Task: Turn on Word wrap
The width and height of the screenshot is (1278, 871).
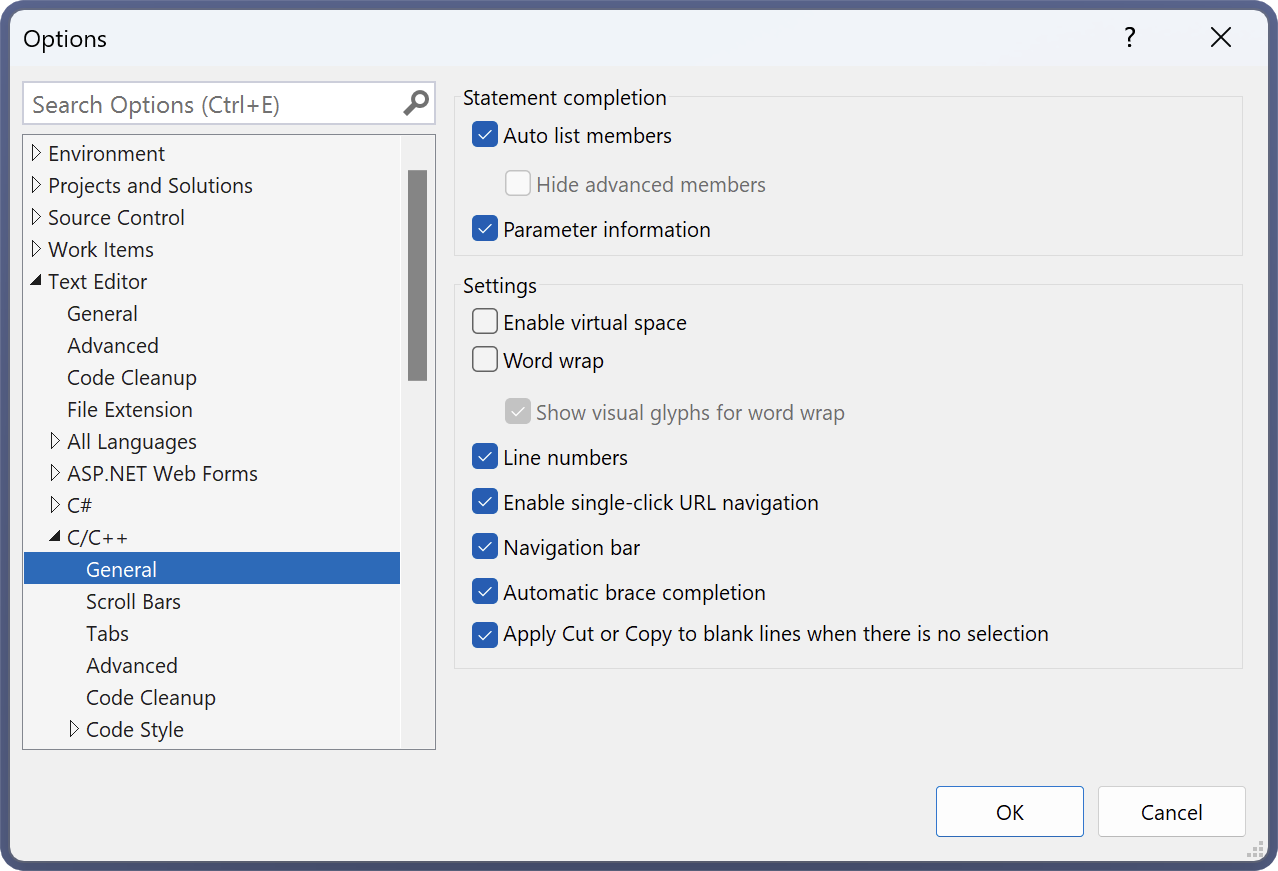Action: pyautogui.click(x=485, y=360)
